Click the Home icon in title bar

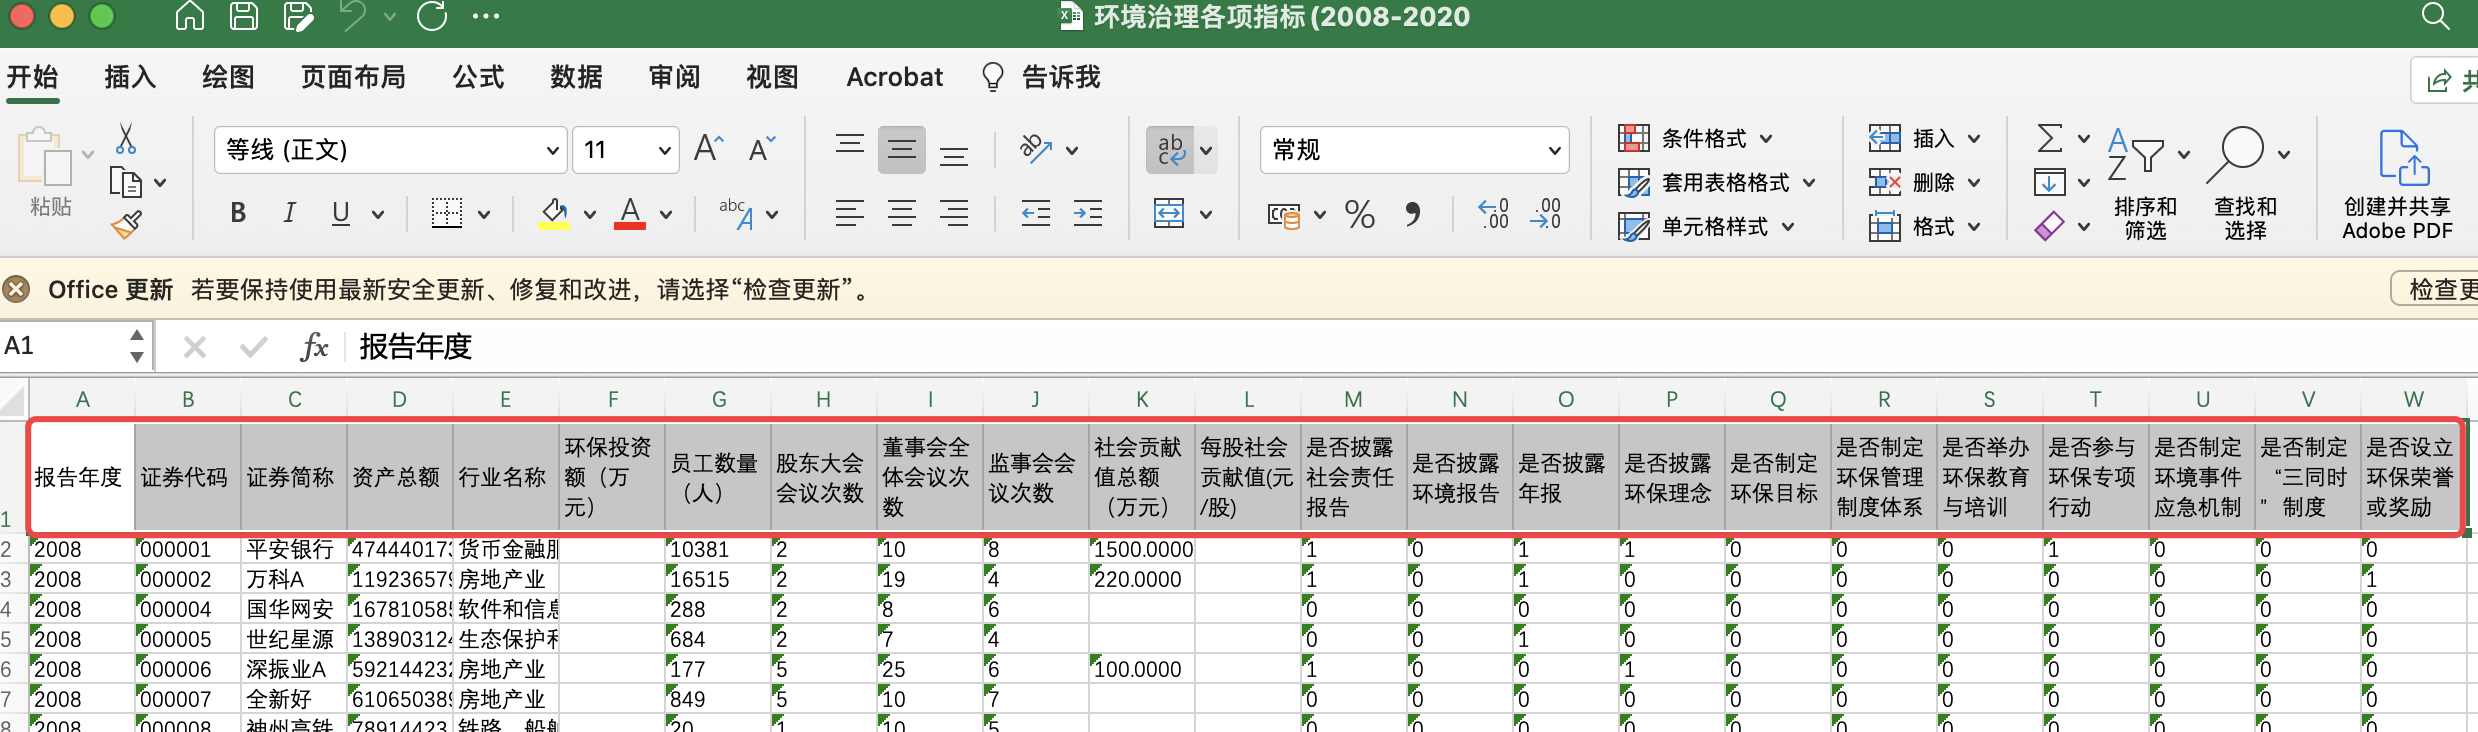(x=189, y=16)
